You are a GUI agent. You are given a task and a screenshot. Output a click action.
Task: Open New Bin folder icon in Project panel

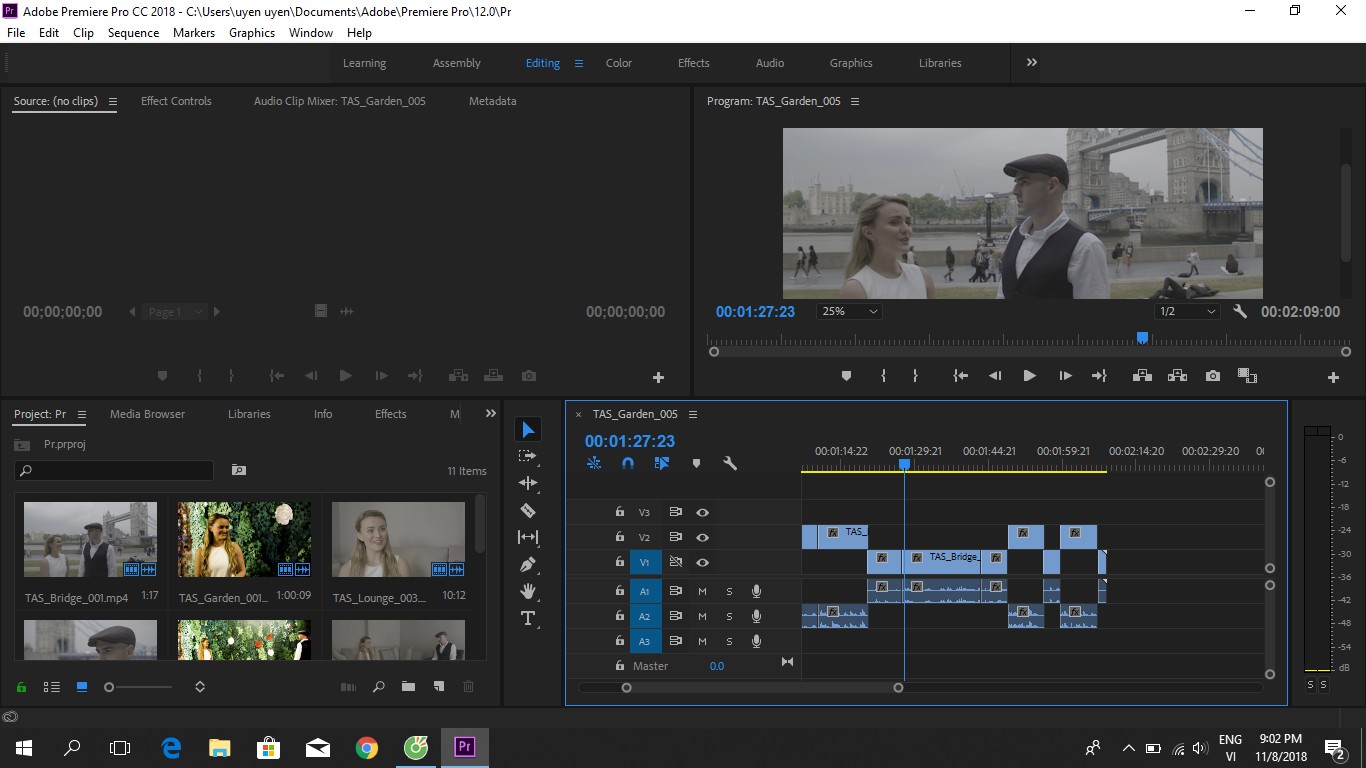[x=408, y=687]
